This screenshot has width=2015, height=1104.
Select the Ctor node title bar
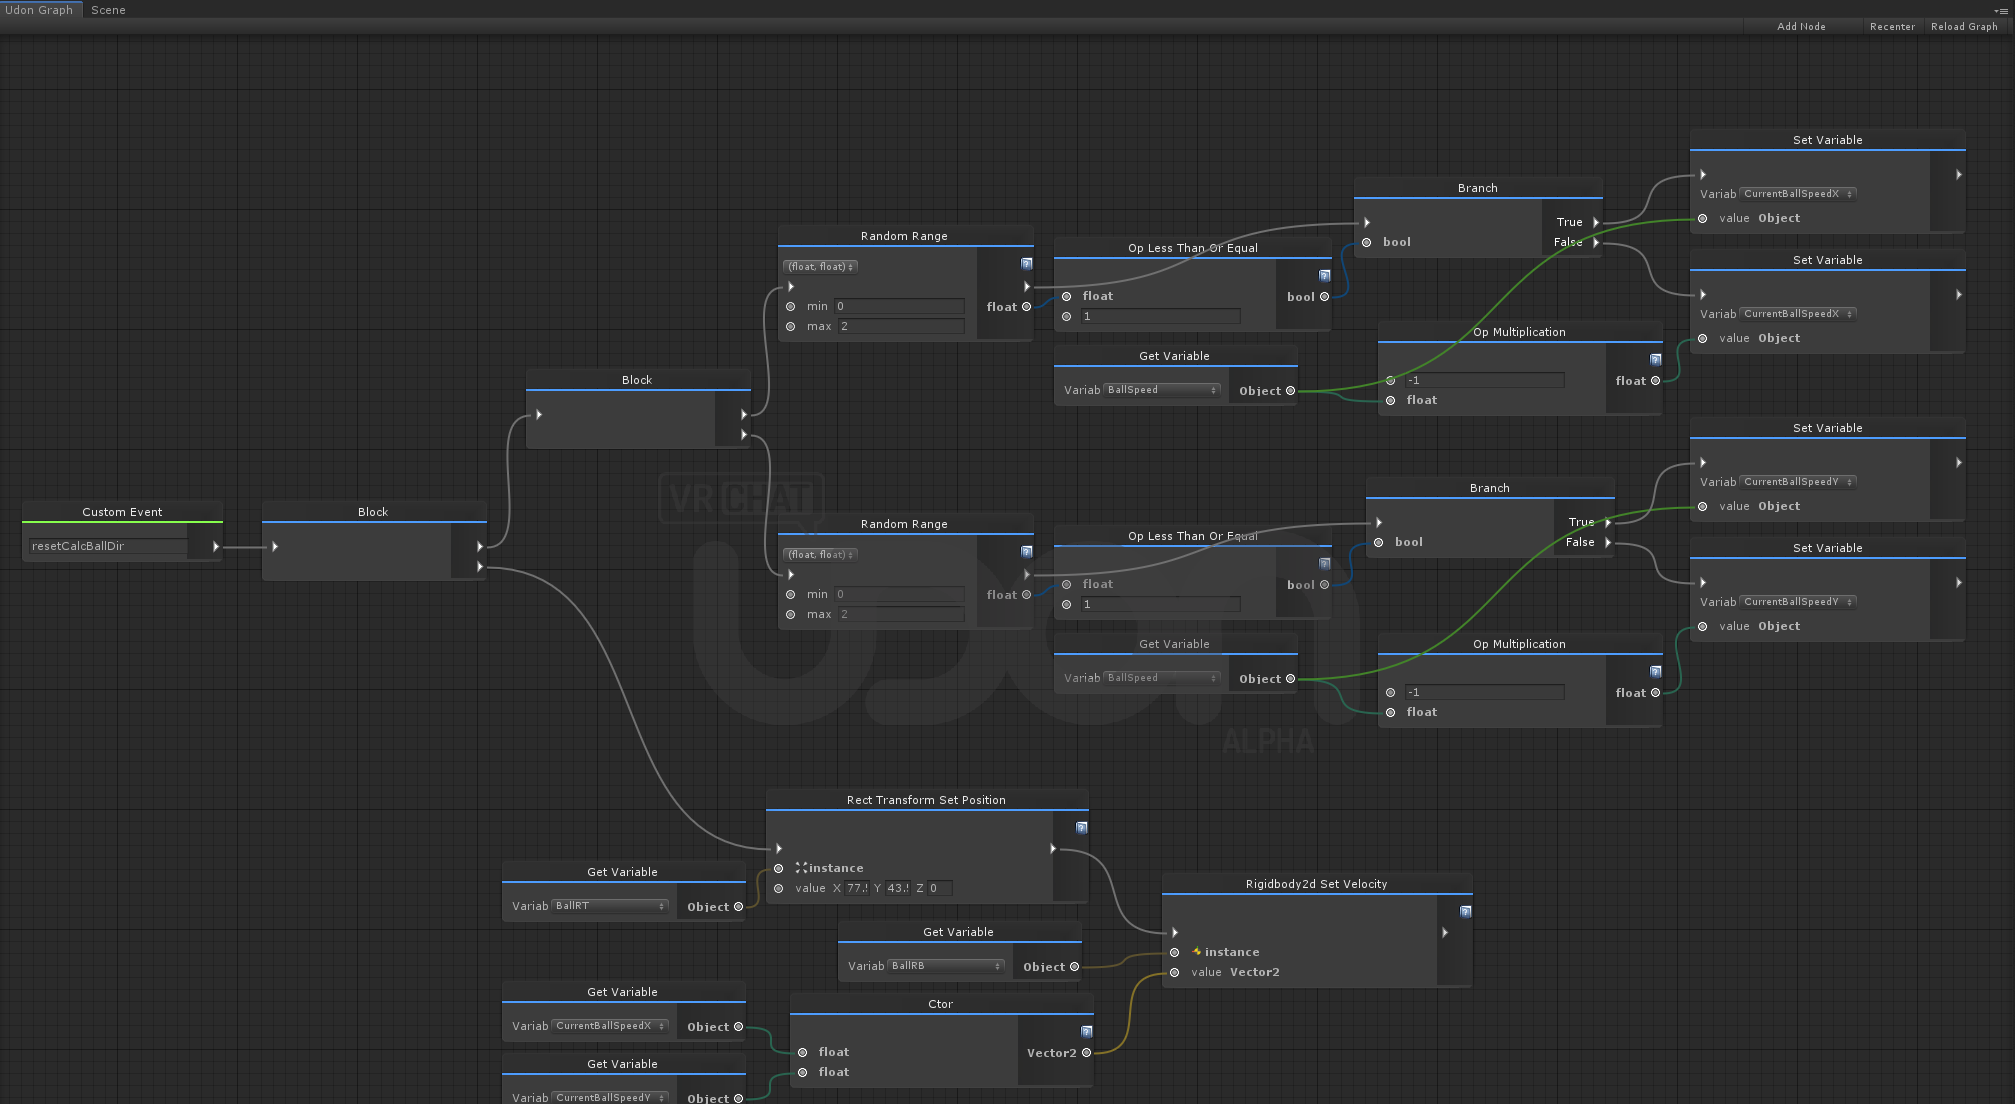(x=941, y=1004)
